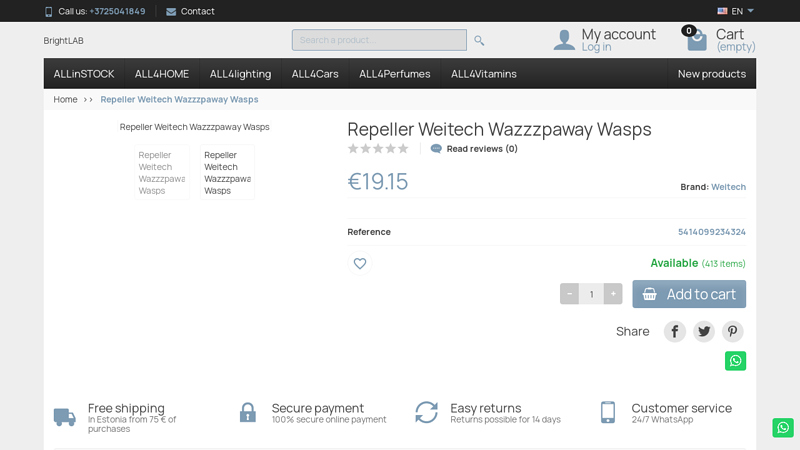Open ALL4Perfumes menu
The height and width of the screenshot is (450, 800).
pyautogui.click(x=394, y=74)
